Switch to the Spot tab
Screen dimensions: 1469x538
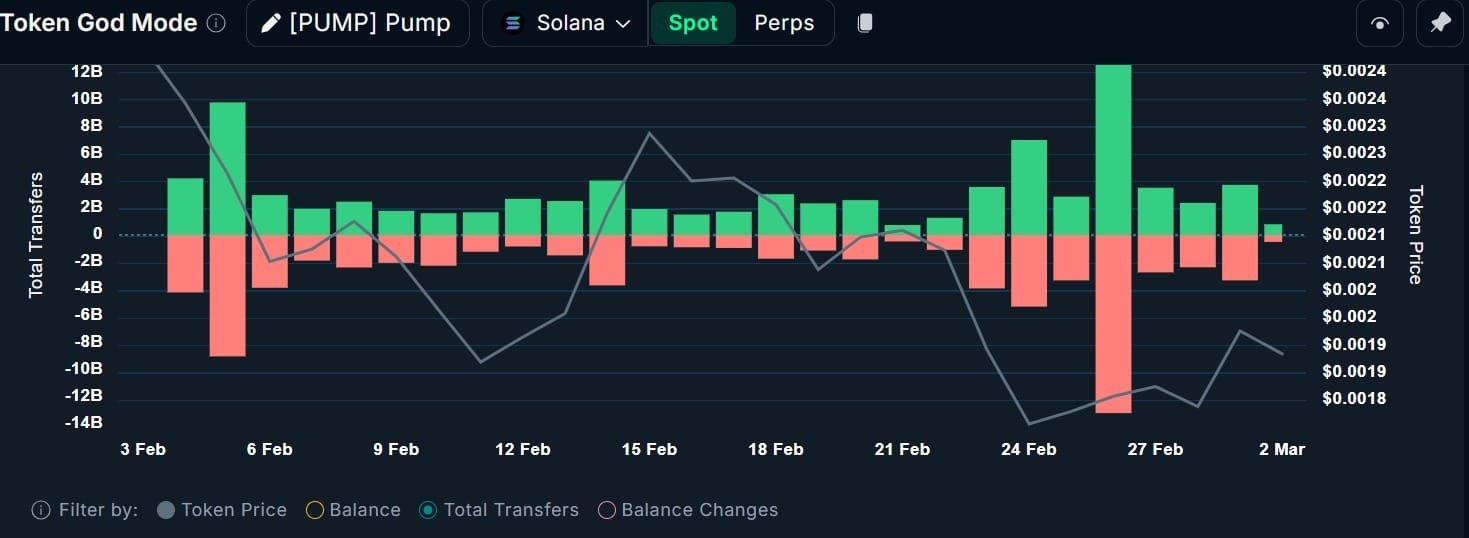tap(693, 23)
